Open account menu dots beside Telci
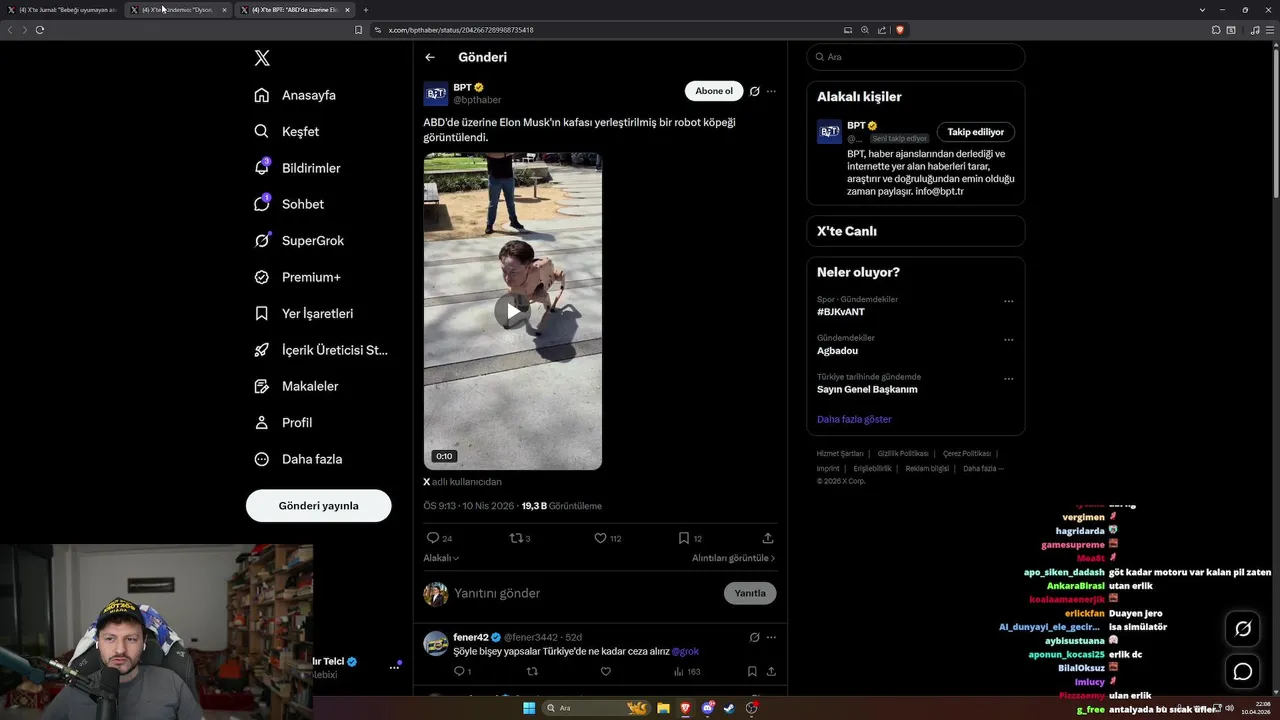The height and width of the screenshot is (720, 1280). (x=394, y=667)
